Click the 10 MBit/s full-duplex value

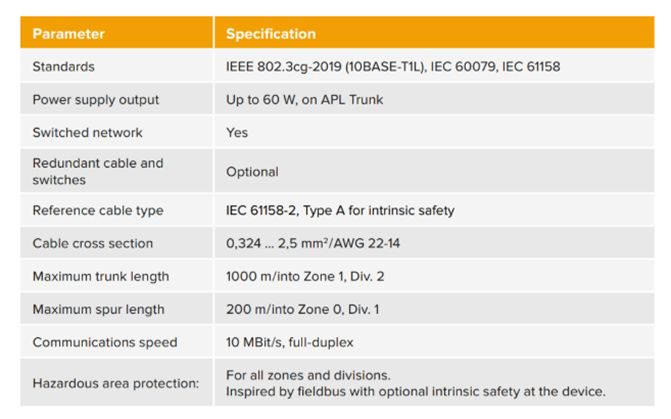[x=289, y=342]
